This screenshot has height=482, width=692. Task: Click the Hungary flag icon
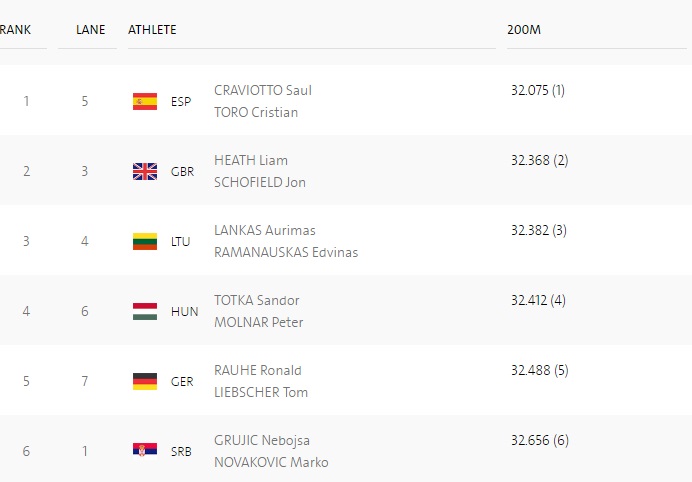tap(145, 312)
